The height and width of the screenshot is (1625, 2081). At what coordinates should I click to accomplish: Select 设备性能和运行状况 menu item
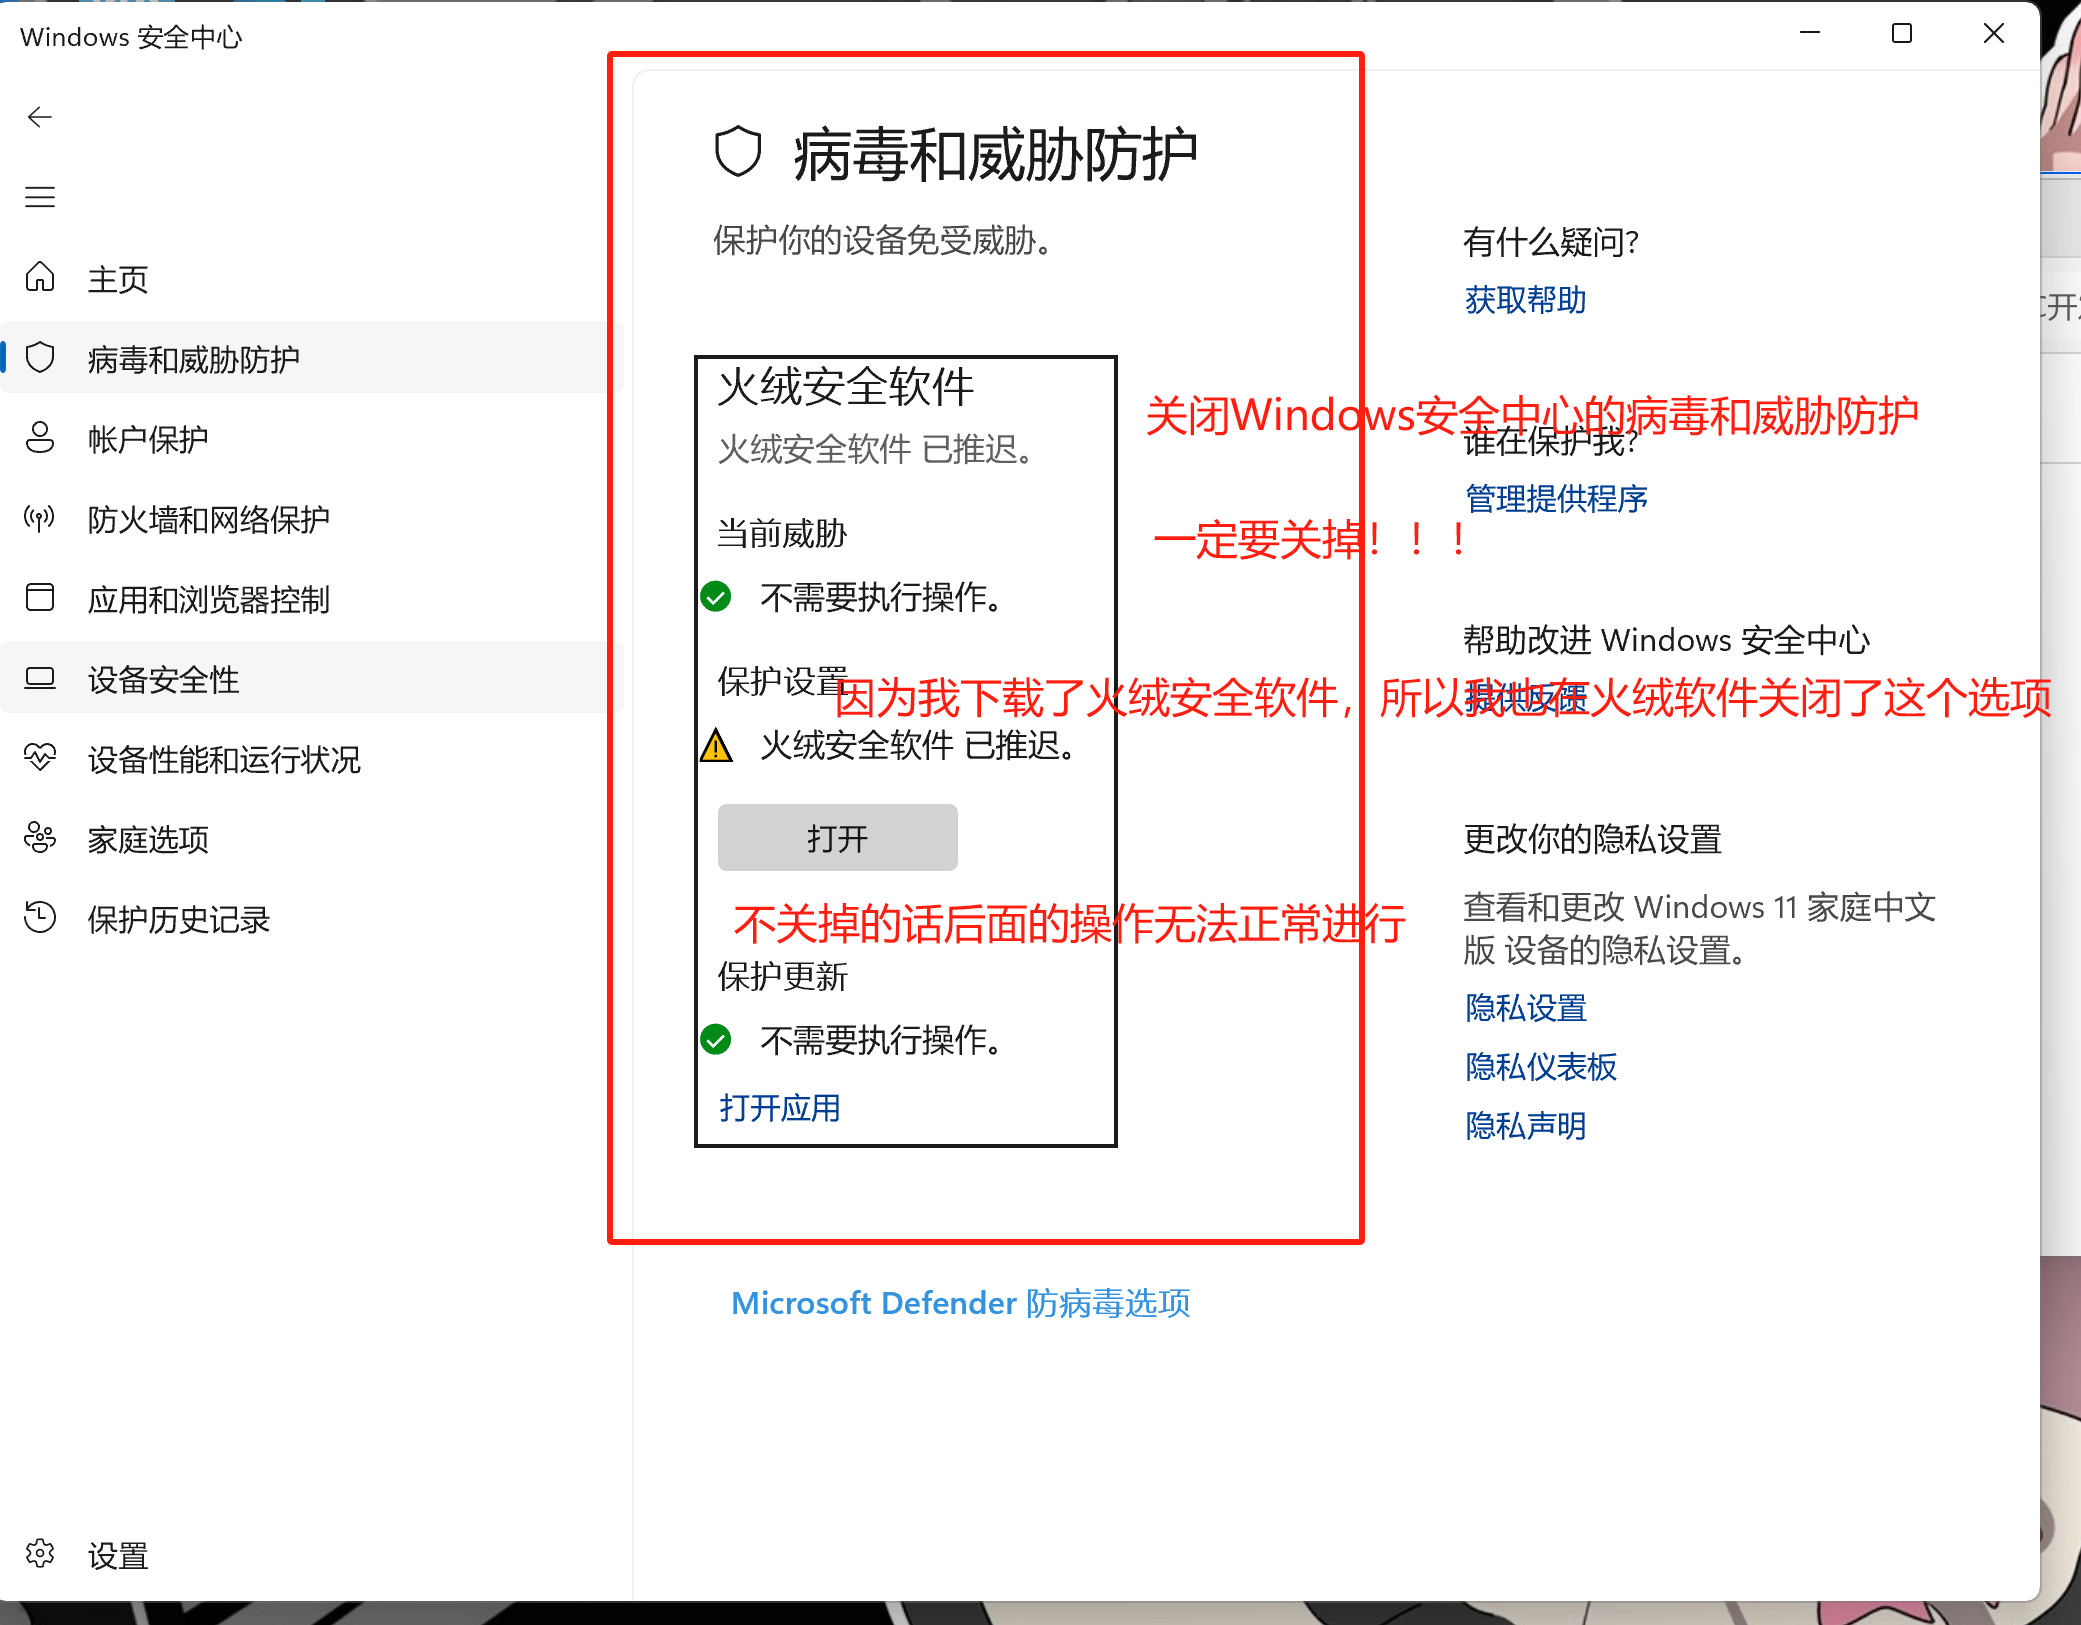click(x=224, y=759)
